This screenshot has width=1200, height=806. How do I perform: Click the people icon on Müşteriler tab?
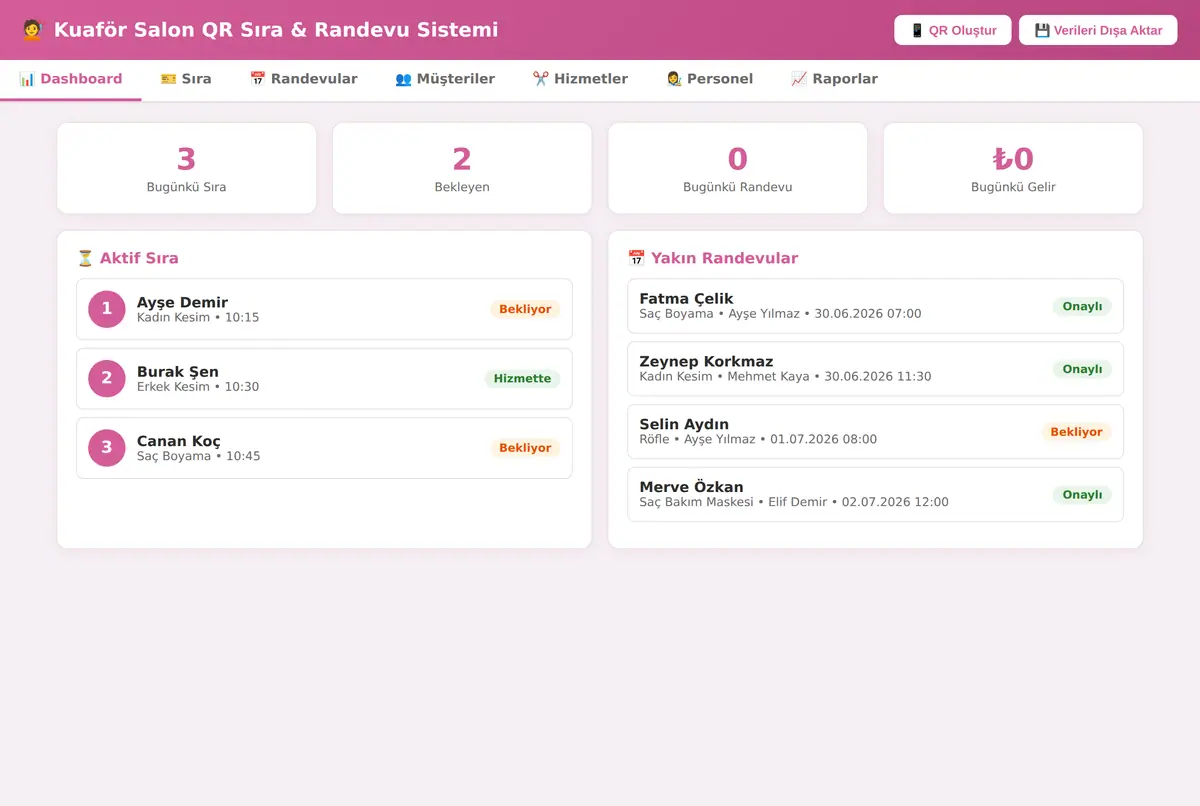(403, 79)
